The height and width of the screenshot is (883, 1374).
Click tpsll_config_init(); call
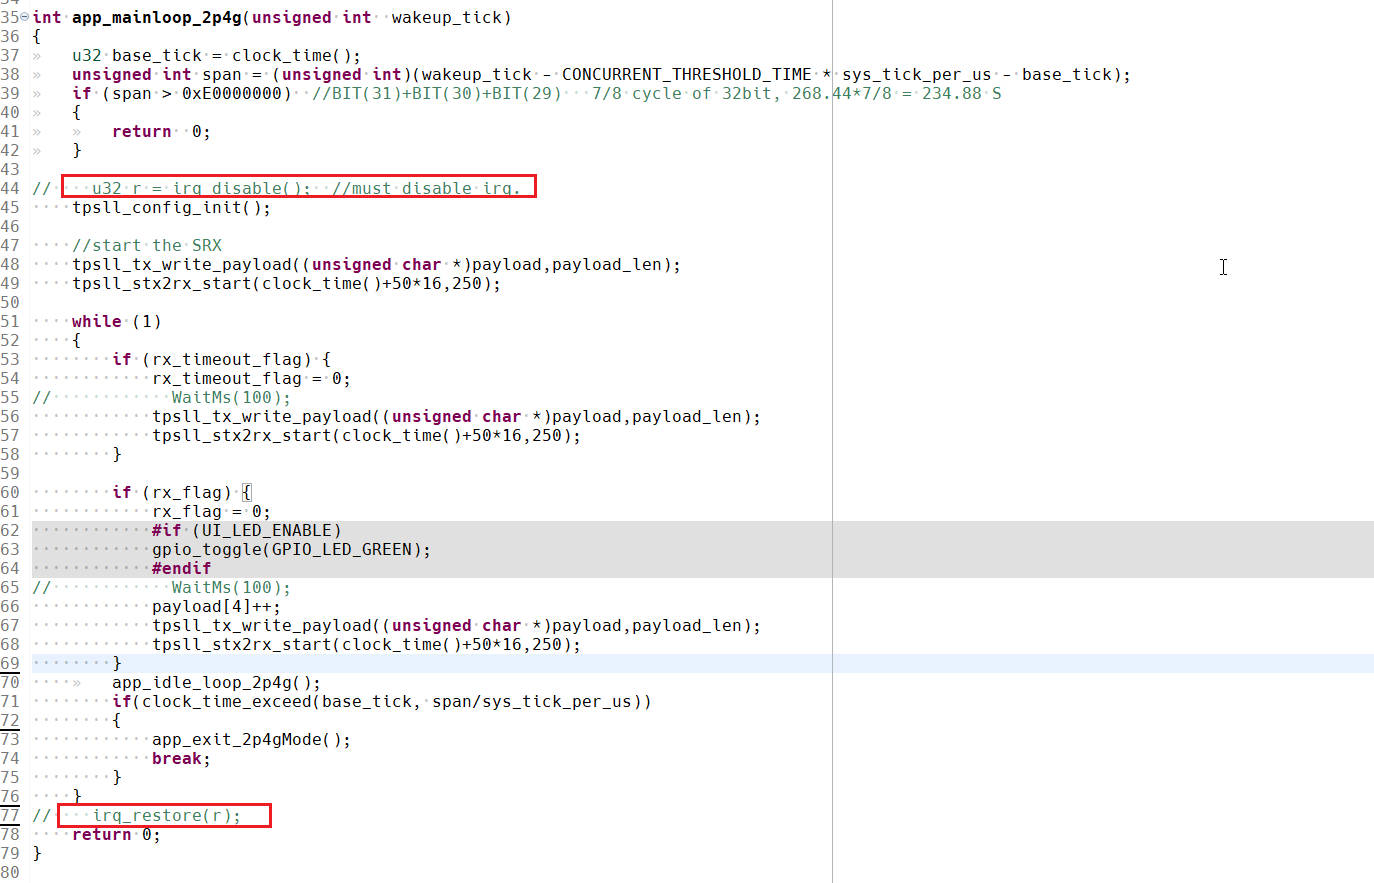point(171,208)
